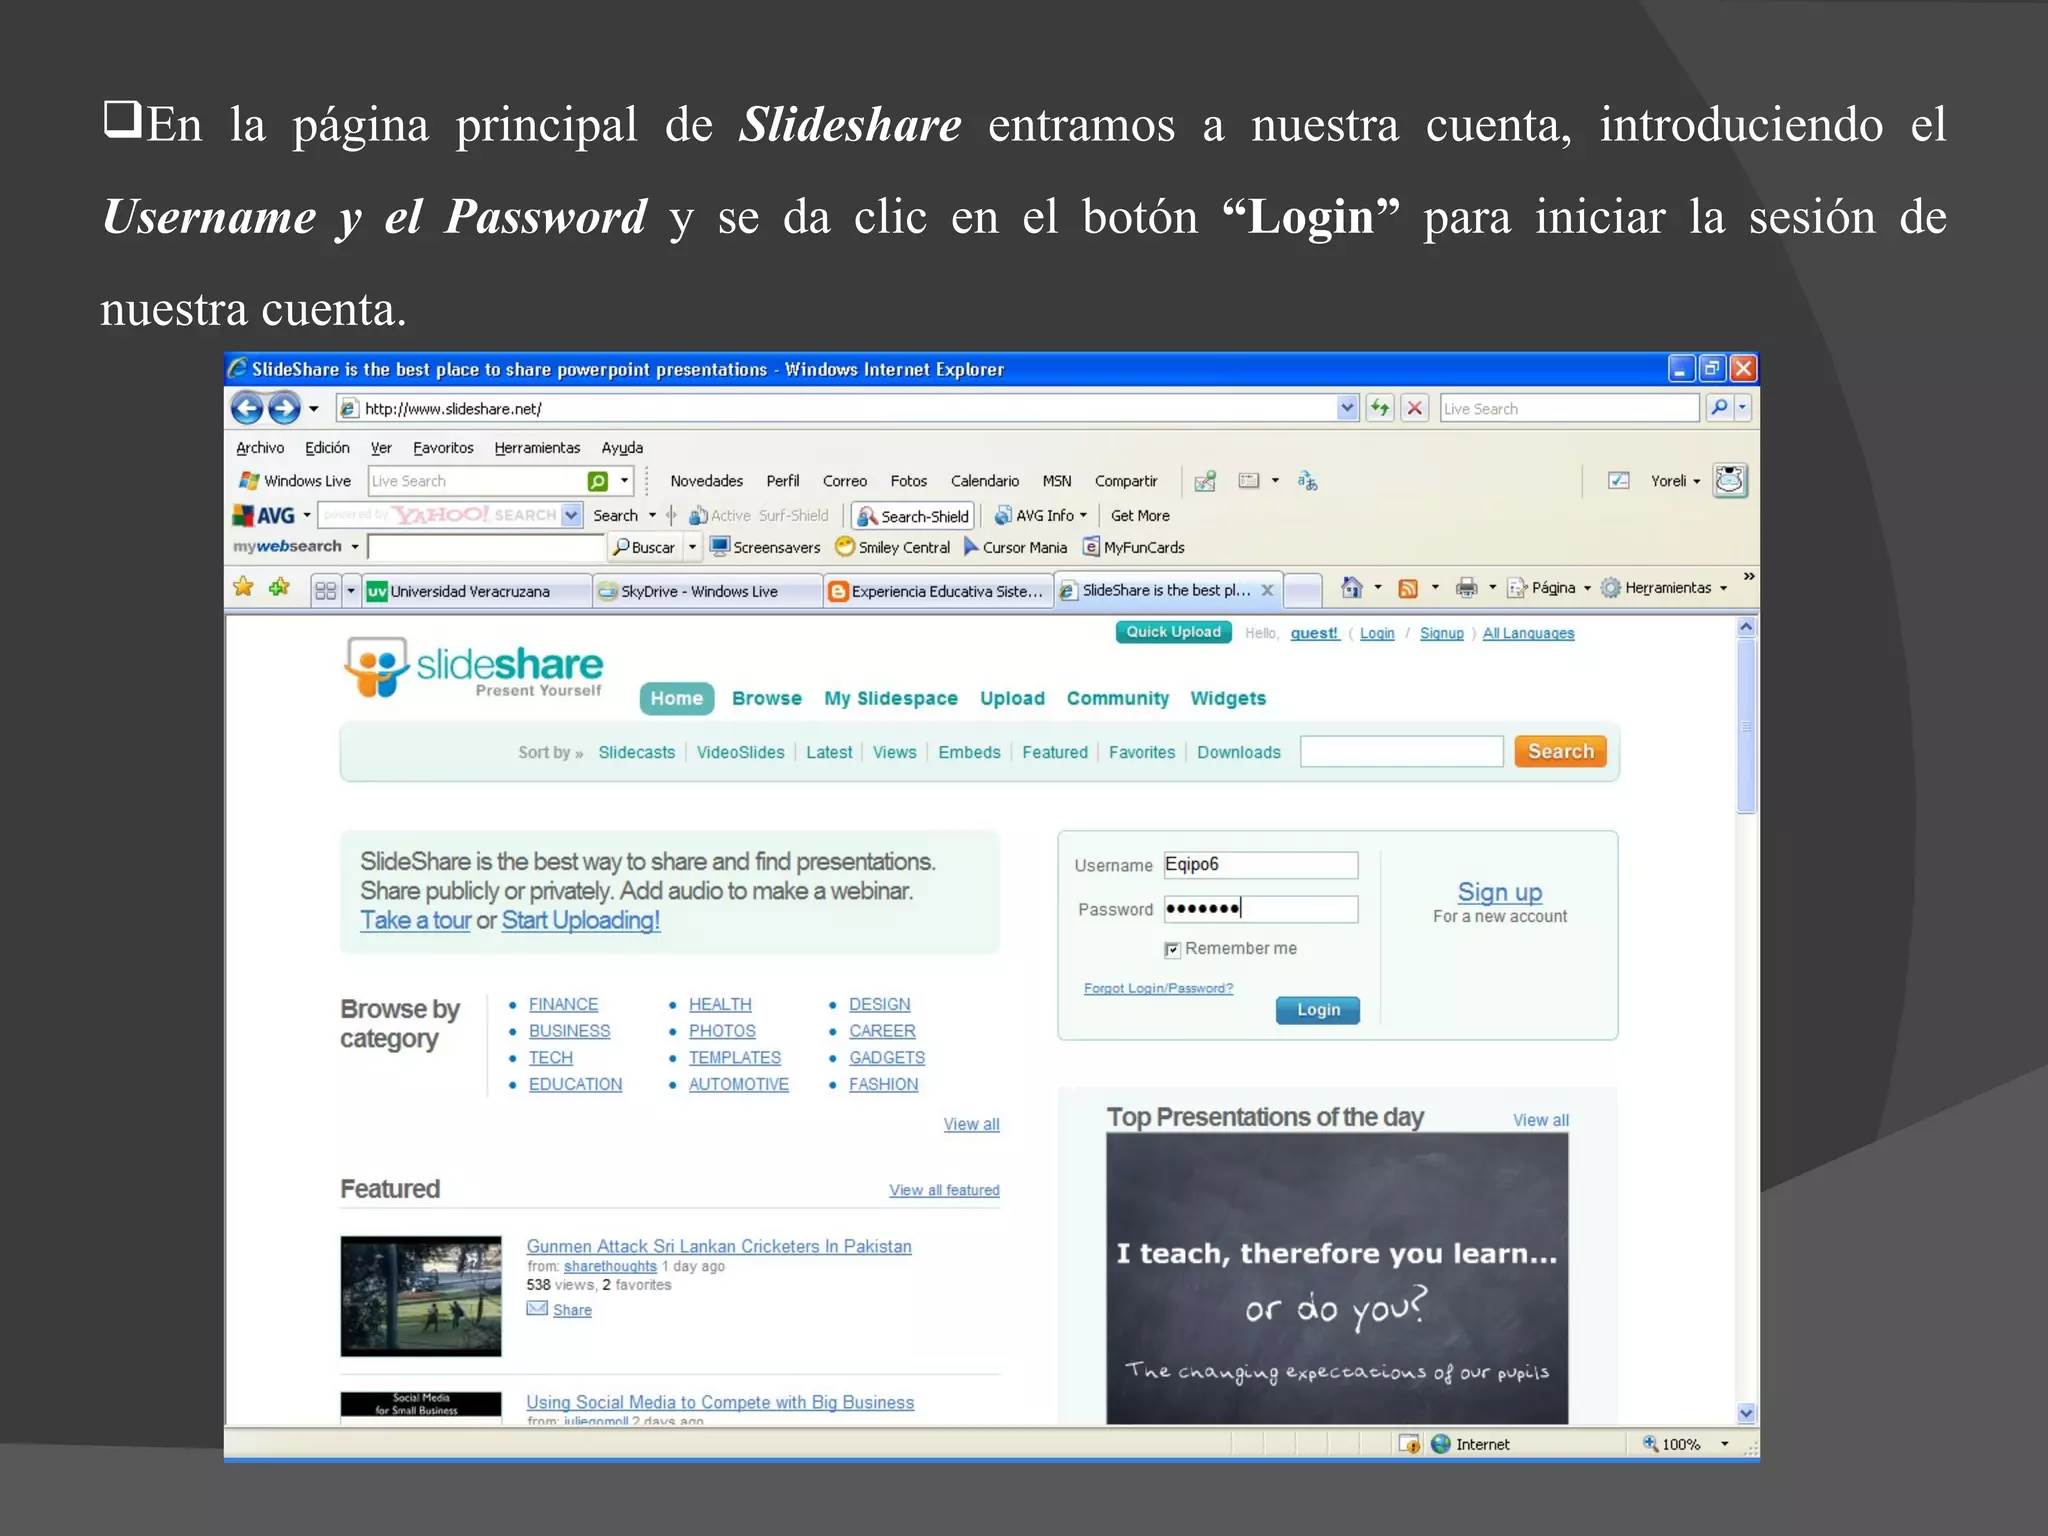Click the MyFunCards icon
Viewport: 2048px width, 1536px height.
pos(1092,547)
